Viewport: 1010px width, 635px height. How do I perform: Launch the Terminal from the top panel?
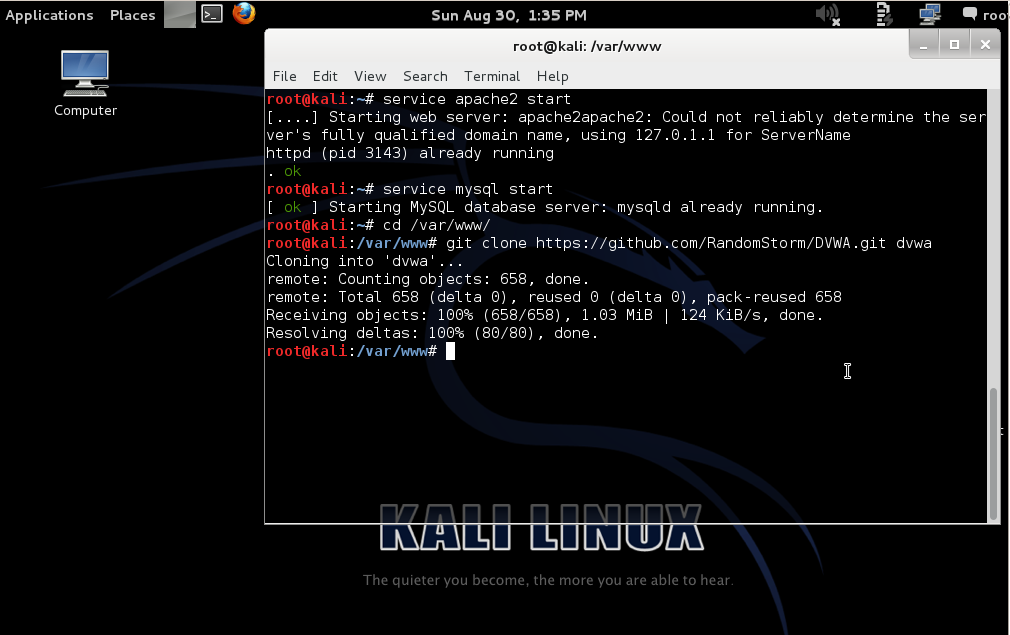tap(211, 14)
